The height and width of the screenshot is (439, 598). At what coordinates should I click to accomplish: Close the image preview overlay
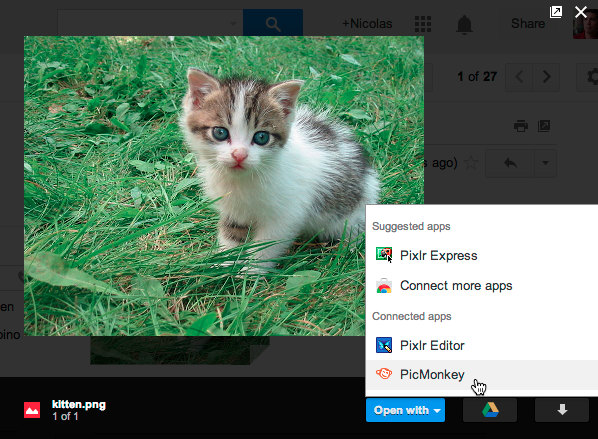pyautogui.click(x=581, y=12)
